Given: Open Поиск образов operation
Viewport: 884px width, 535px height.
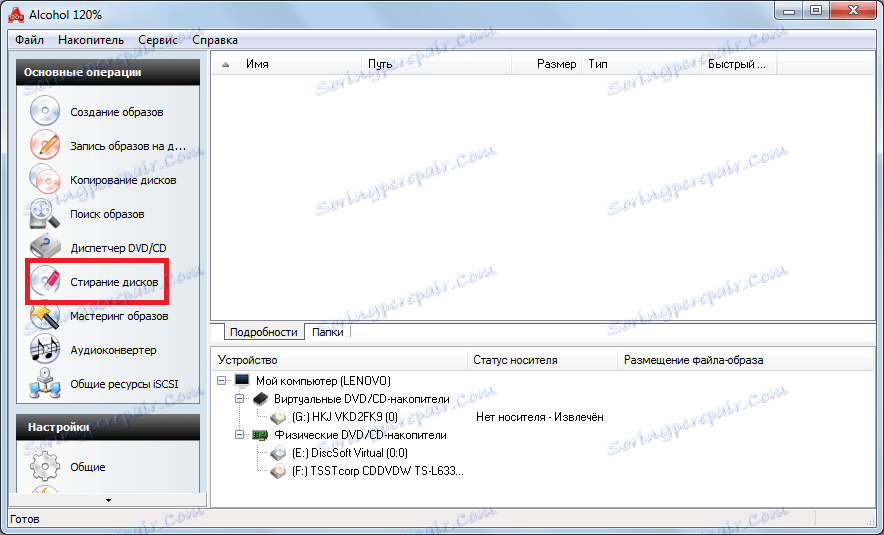Looking at the screenshot, I should (x=107, y=214).
